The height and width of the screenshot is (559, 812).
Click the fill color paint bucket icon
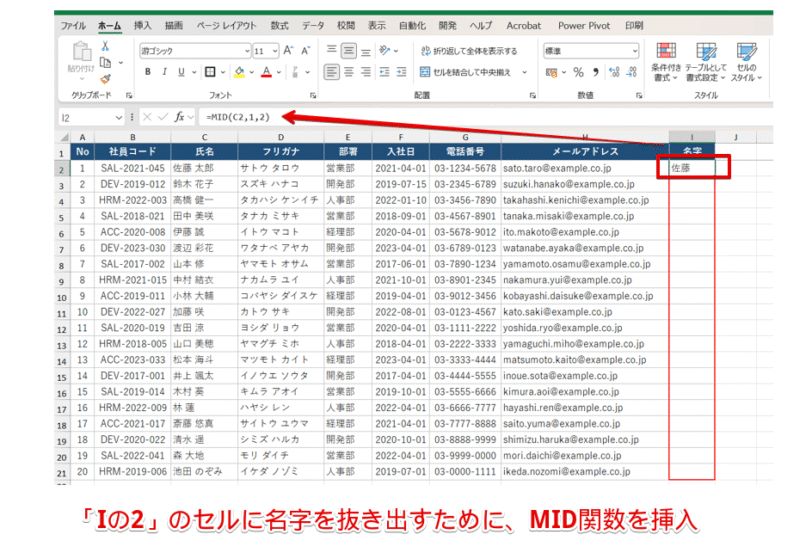(x=239, y=72)
